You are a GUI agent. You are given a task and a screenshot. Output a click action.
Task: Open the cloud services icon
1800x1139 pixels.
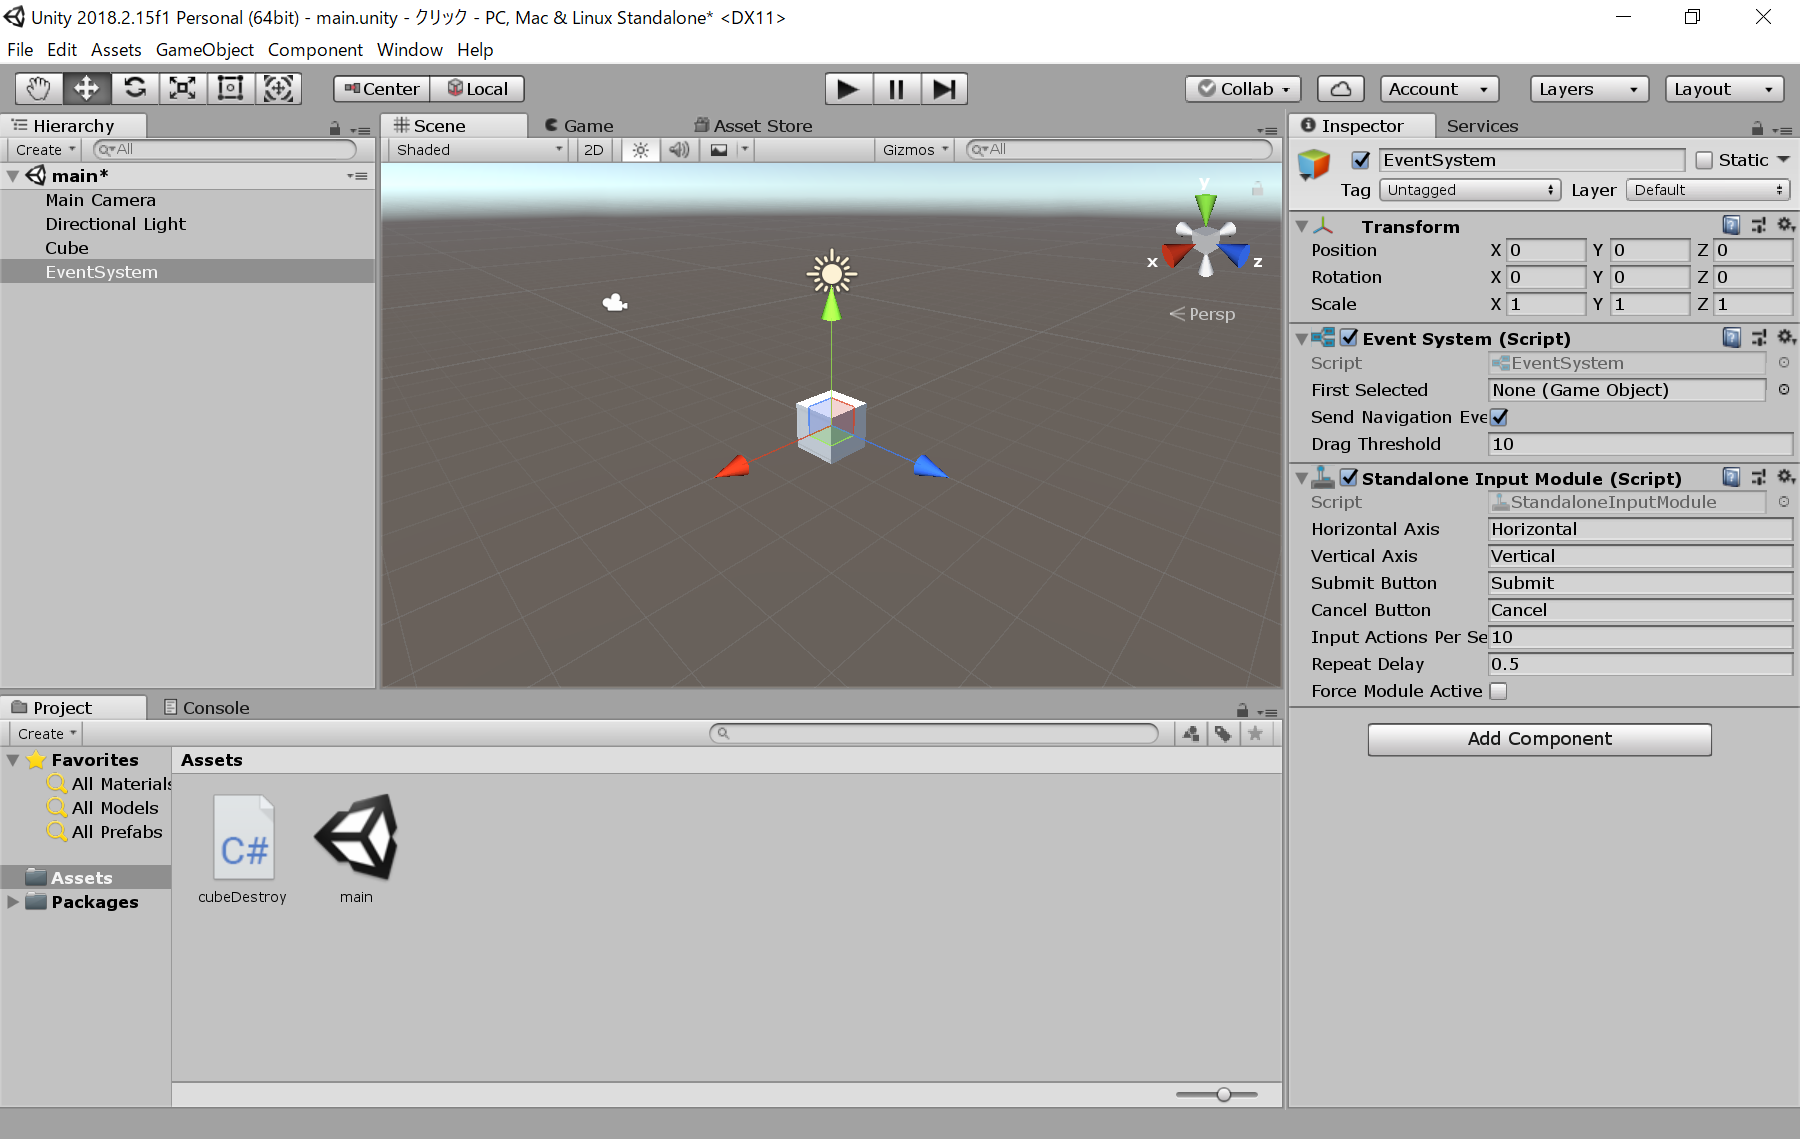(x=1340, y=89)
